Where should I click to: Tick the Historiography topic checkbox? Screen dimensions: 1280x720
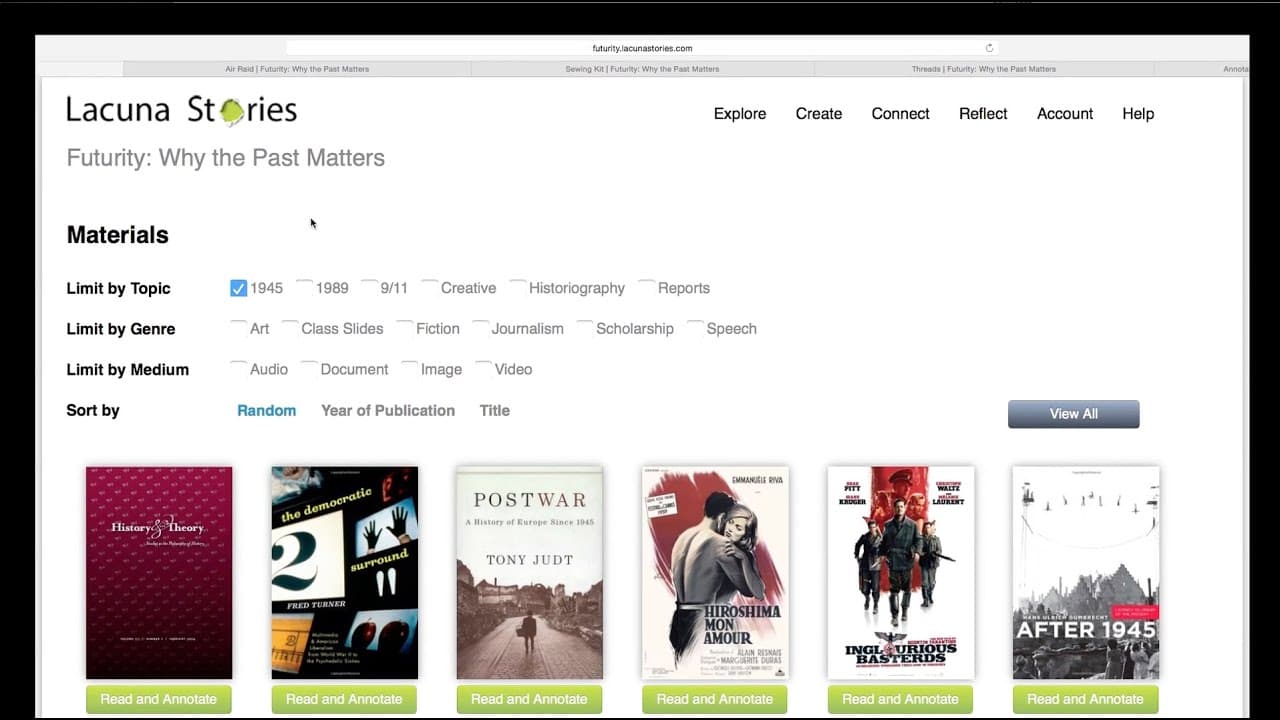coord(517,287)
